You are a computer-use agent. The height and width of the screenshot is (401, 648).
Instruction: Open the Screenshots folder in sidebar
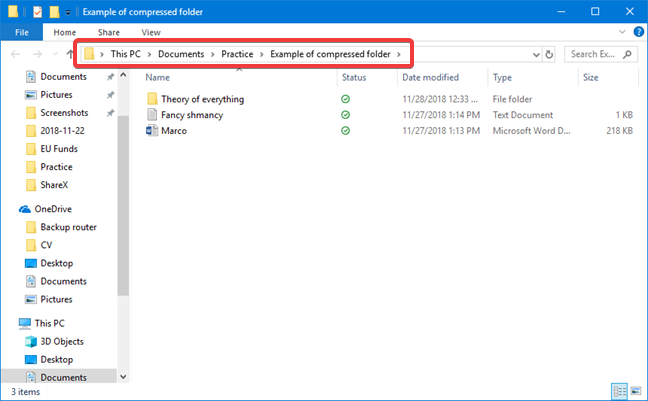[x=64, y=113]
